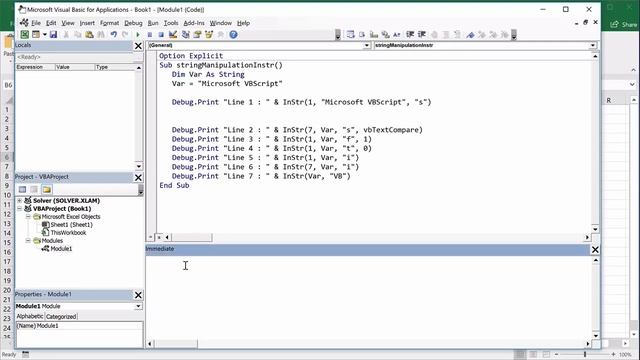
Task: Open the (General) object dropdown
Action: click(x=367, y=45)
